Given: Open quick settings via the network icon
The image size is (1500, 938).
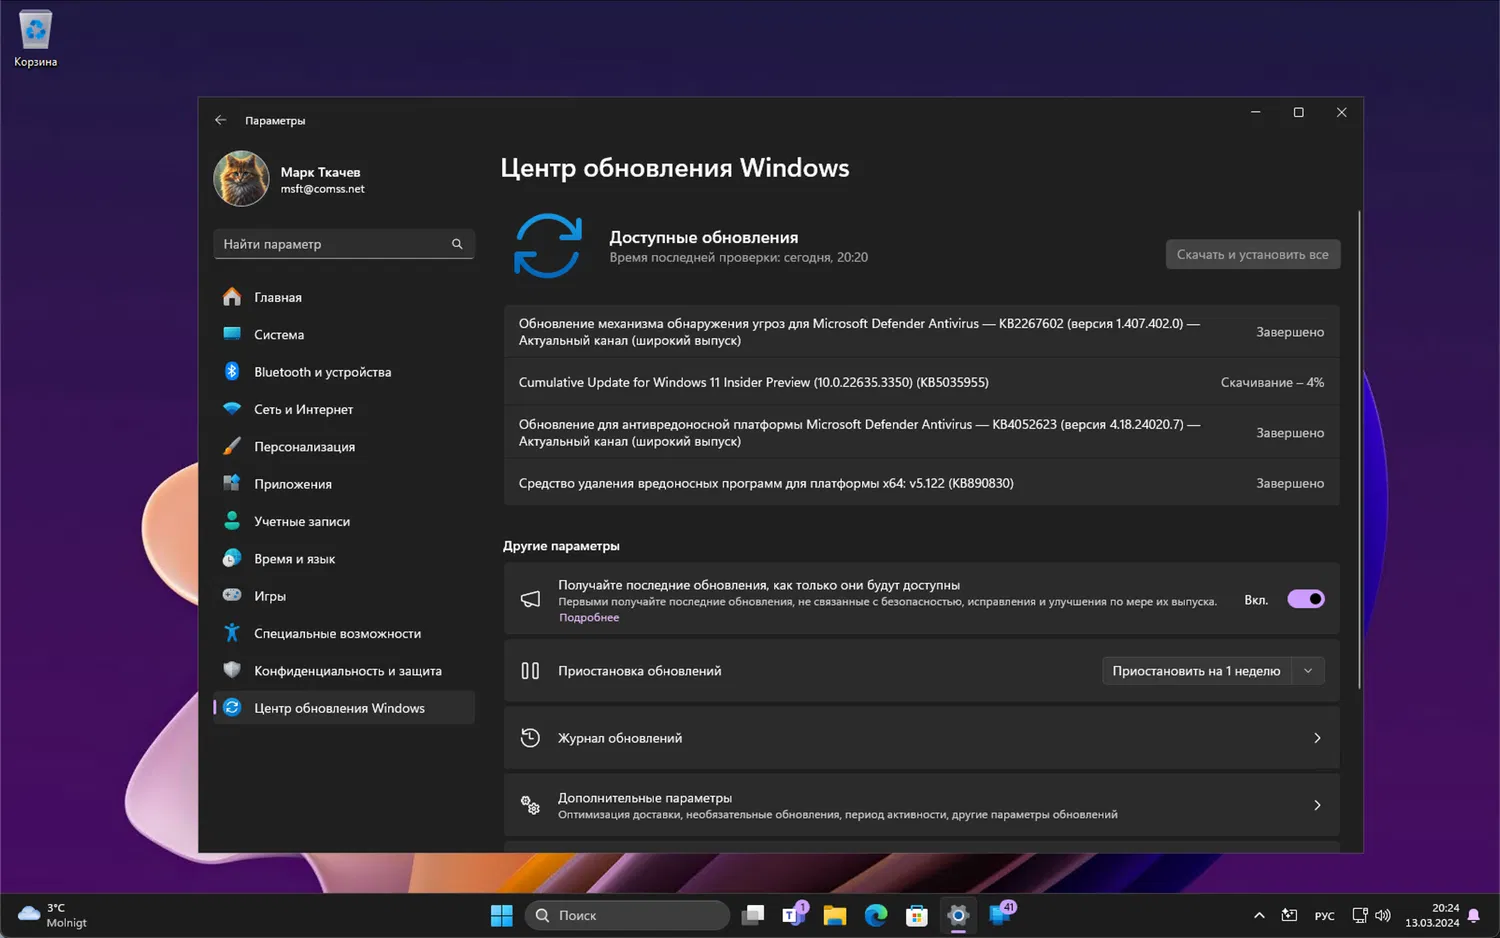Looking at the screenshot, I should pos(1360,915).
